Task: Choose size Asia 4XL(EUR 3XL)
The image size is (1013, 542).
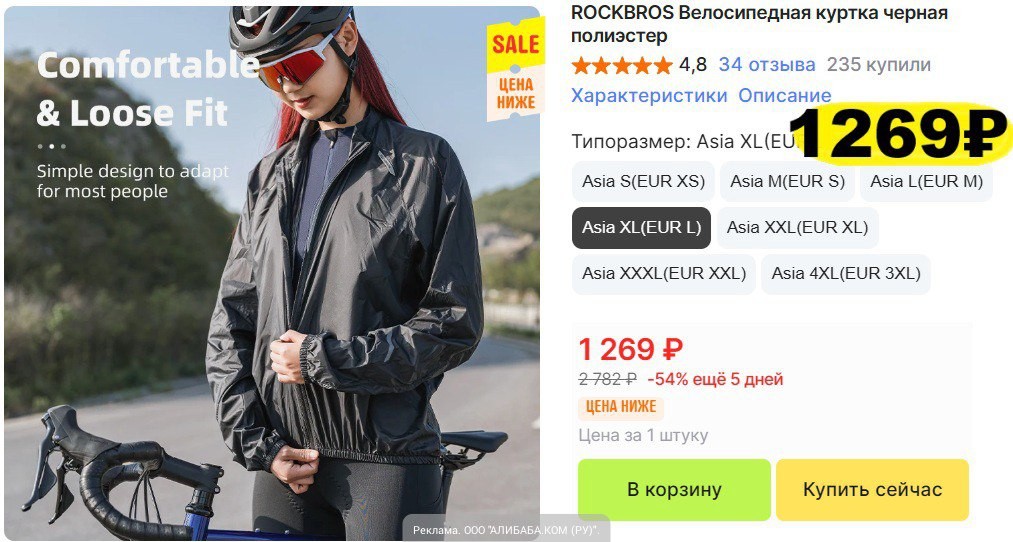Action: (x=846, y=274)
